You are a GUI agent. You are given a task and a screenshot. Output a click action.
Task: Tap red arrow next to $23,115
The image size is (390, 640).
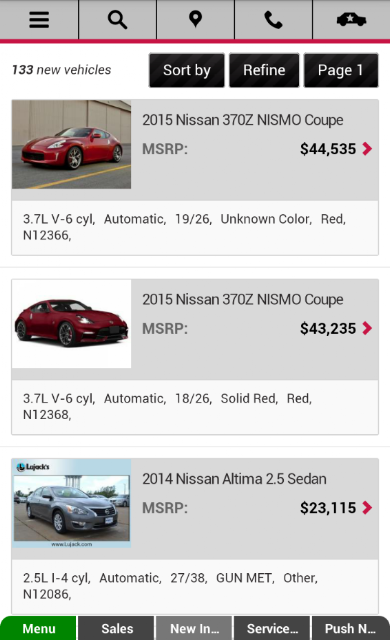pyautogui.click(x=367, y=507)
